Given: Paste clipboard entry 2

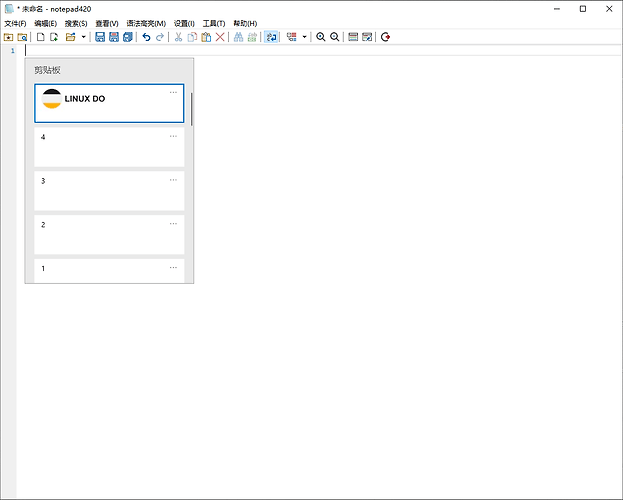Looking at the screenshot, I should (x=109, y=234).
